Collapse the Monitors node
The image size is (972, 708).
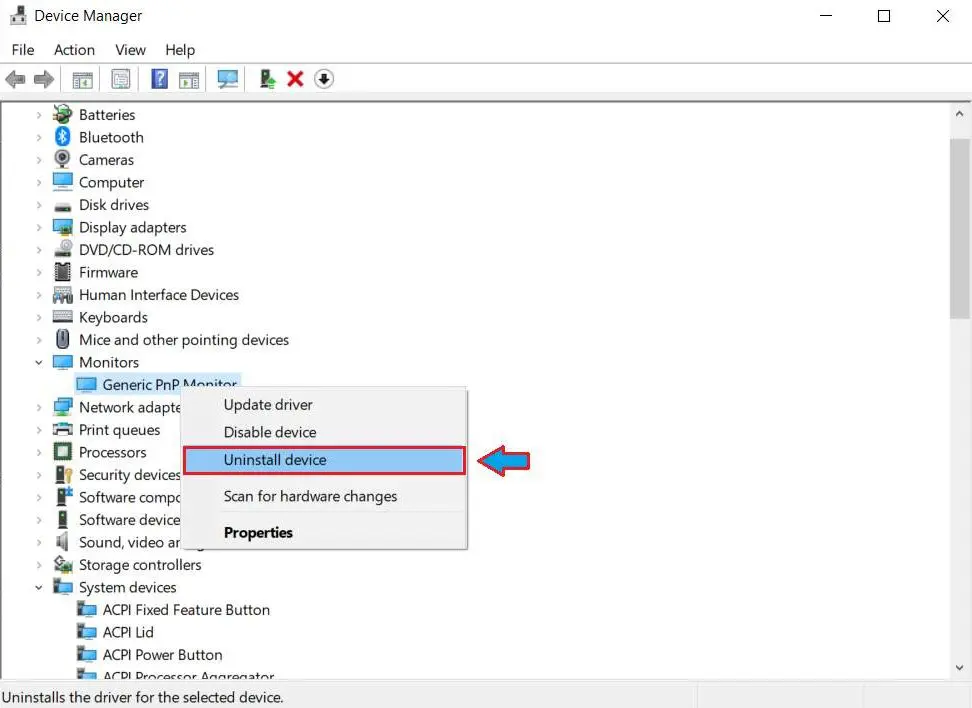pyautogui.click(x=38, y=362)
